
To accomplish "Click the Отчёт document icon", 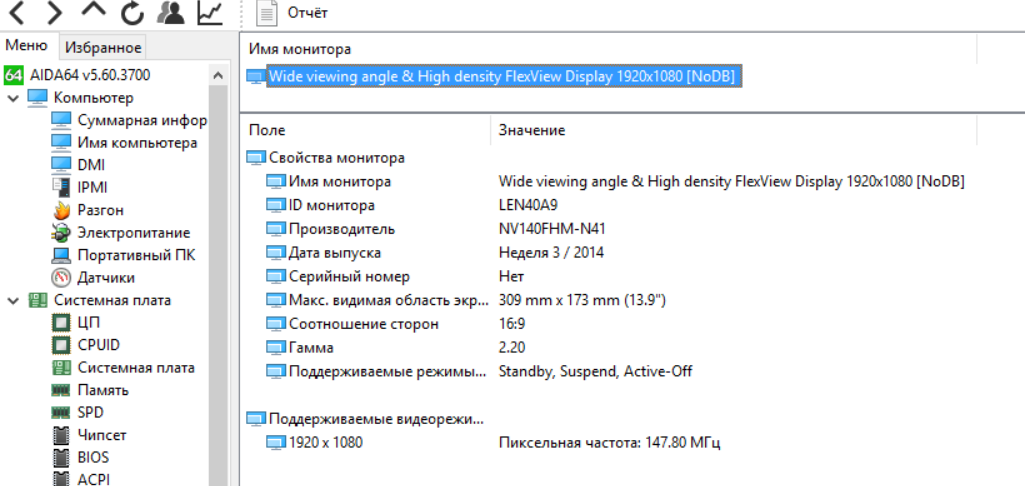I will coord(267,13).
